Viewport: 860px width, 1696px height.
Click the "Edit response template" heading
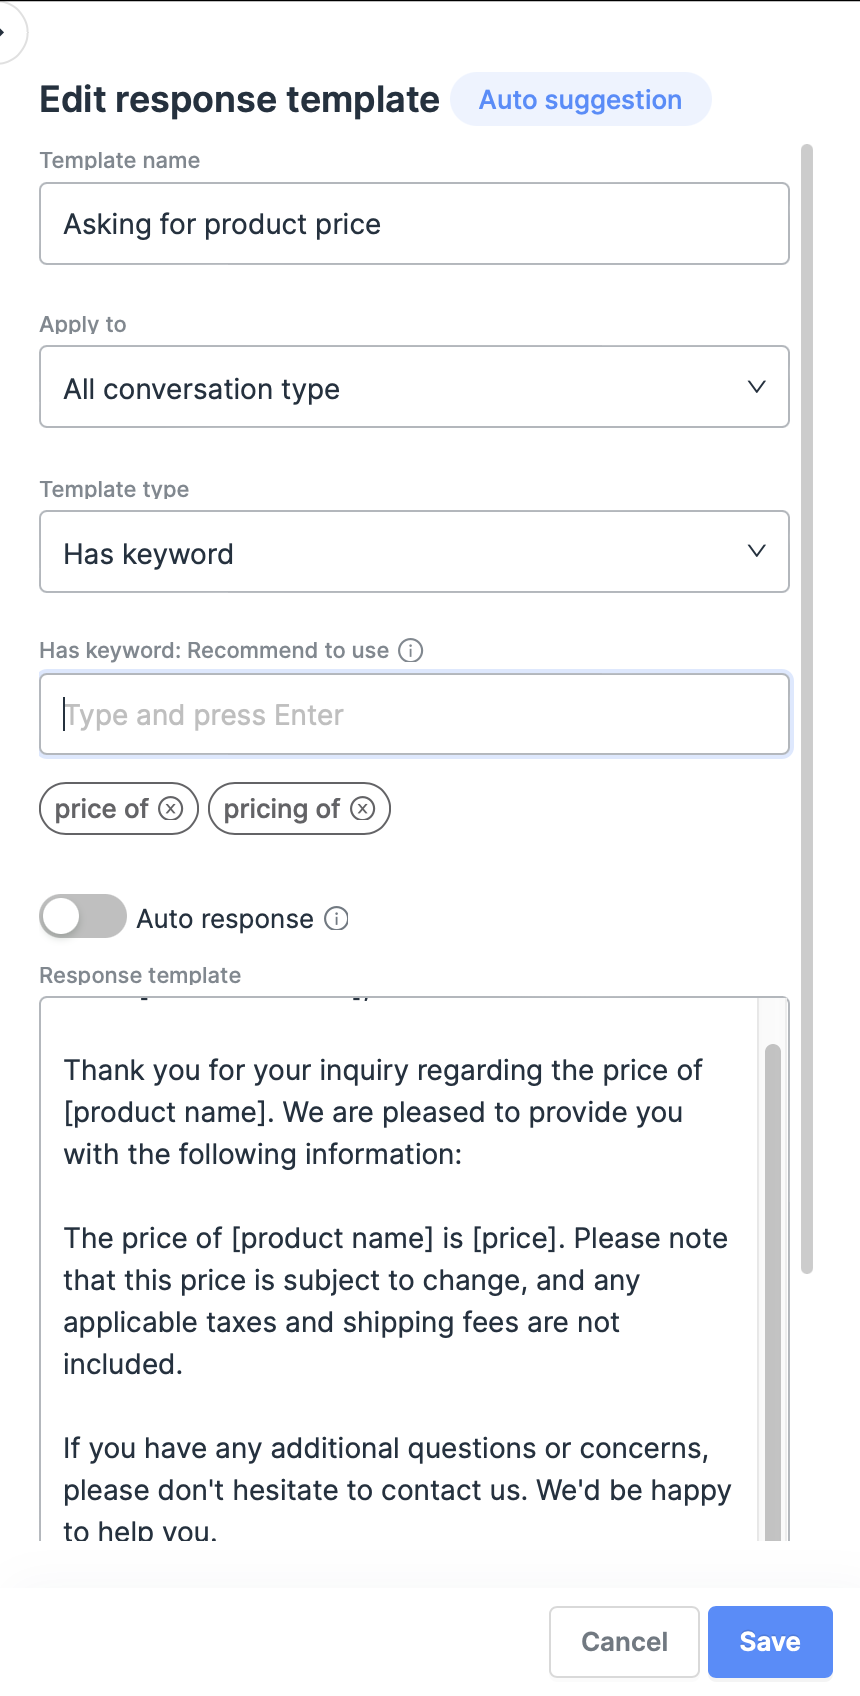point(239,100)
